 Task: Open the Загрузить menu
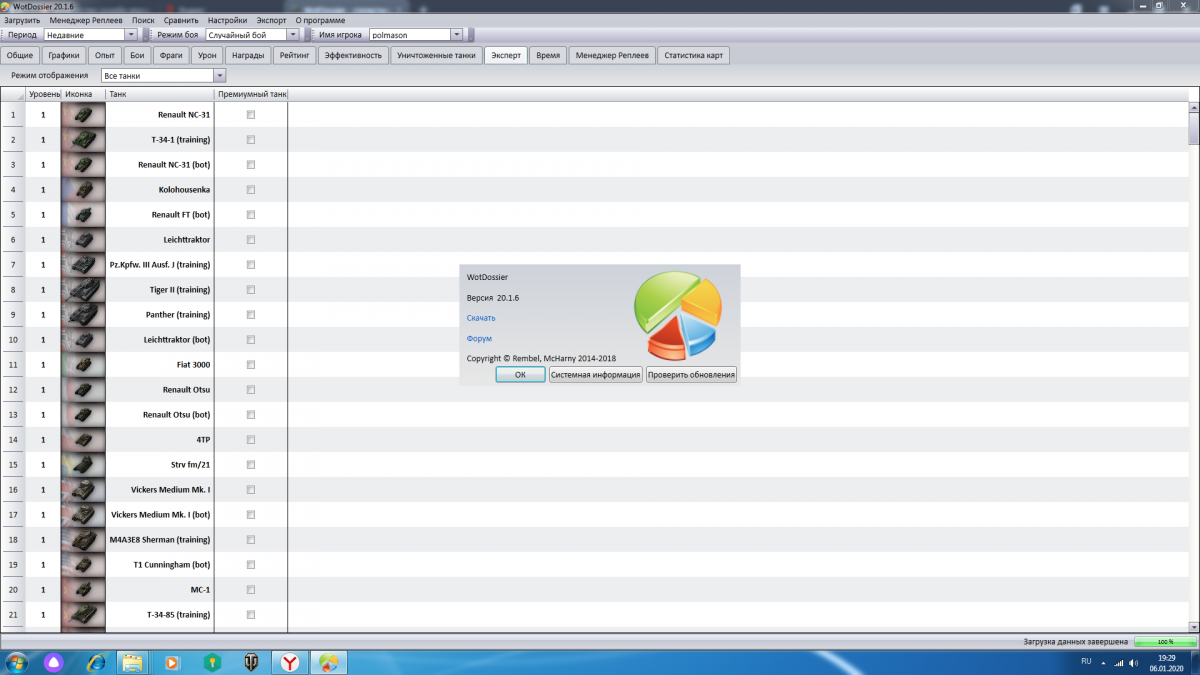coord(22,20)
